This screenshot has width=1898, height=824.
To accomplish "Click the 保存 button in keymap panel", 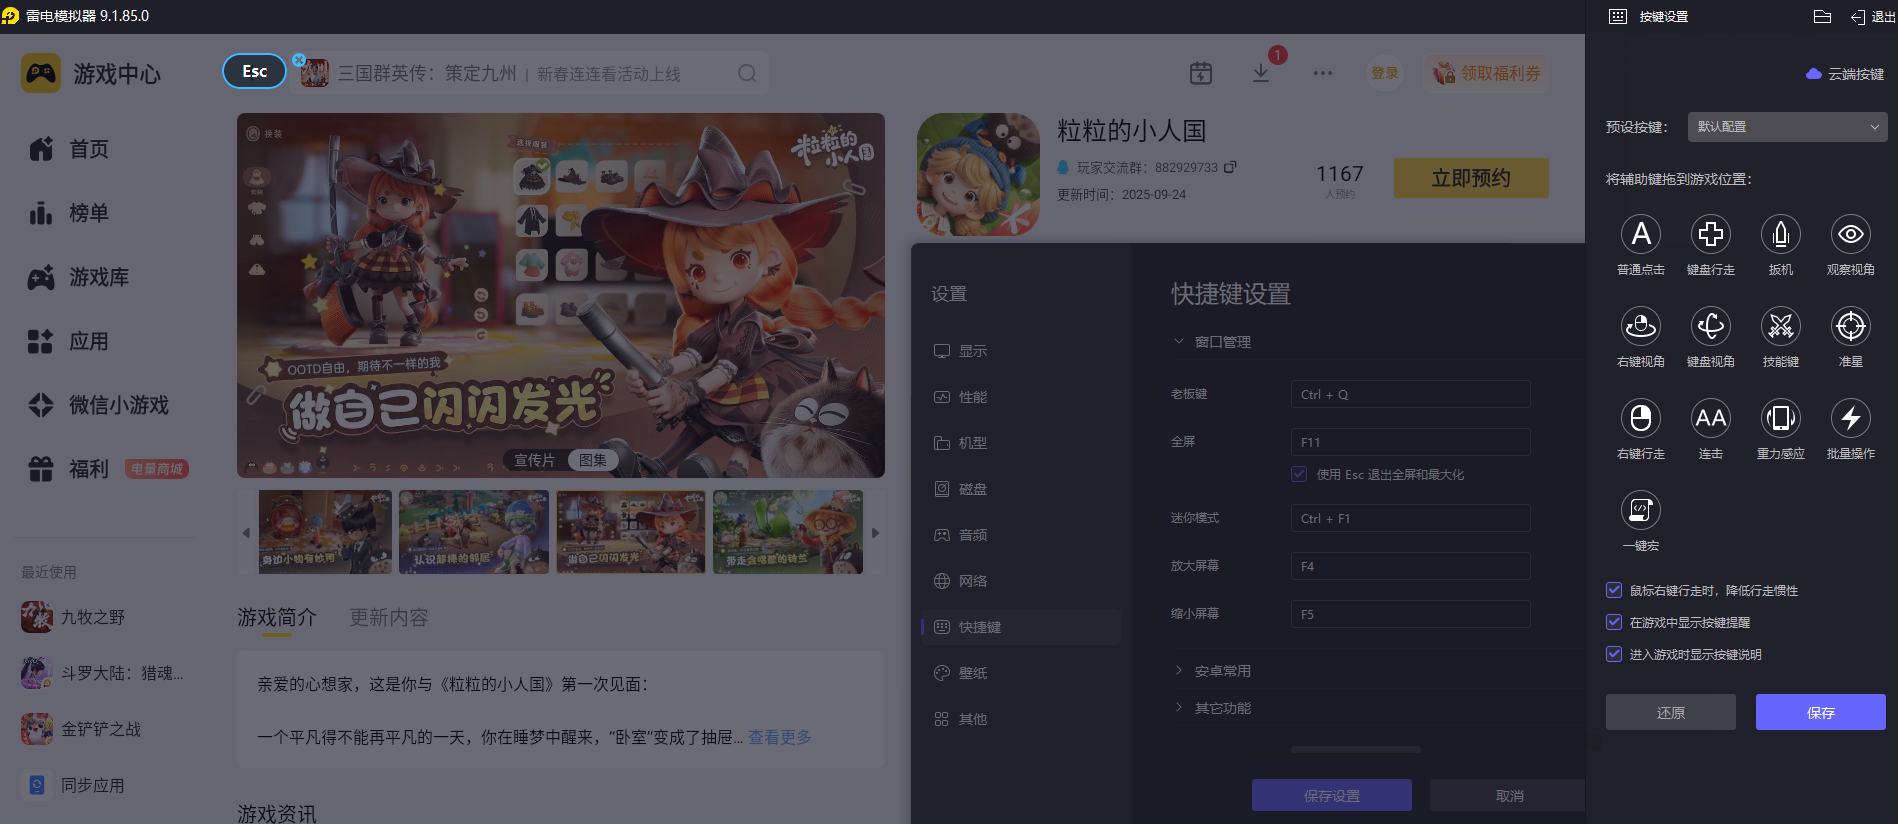I will tap(1821, 712).
